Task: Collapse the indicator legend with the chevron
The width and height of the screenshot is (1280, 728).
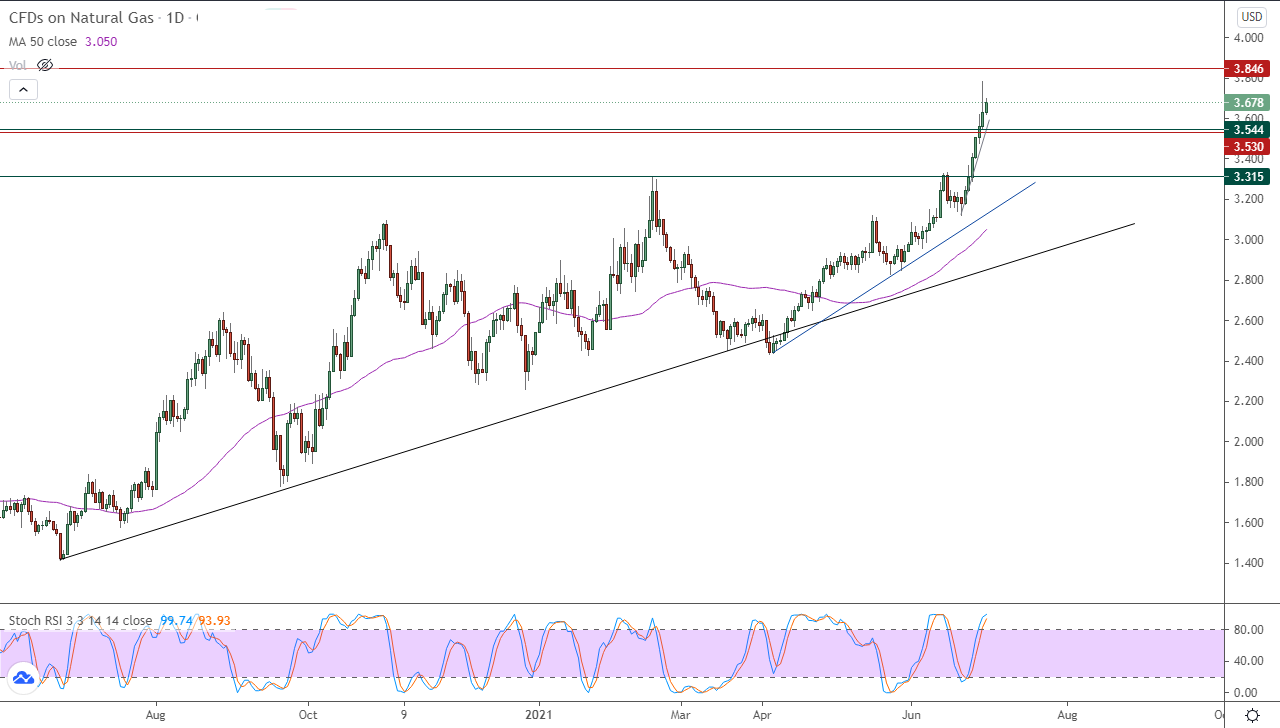Action: click(24, 90)
